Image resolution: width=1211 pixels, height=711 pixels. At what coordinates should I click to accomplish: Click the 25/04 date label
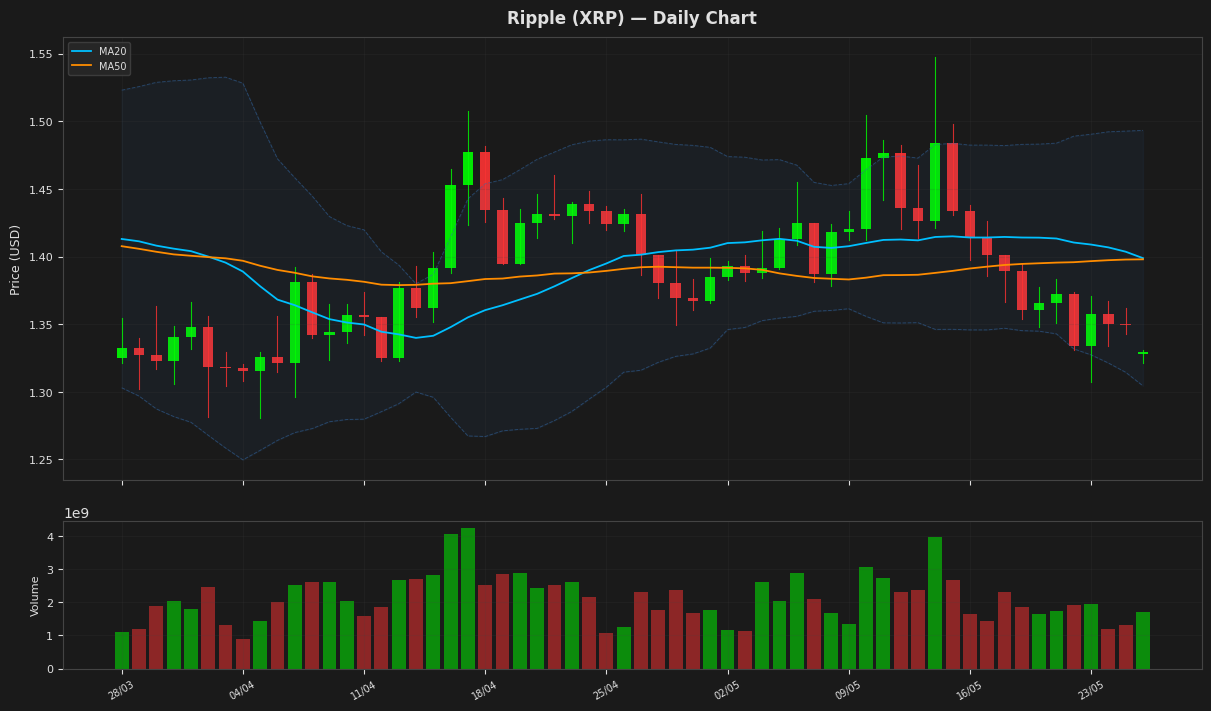[606, 691]
